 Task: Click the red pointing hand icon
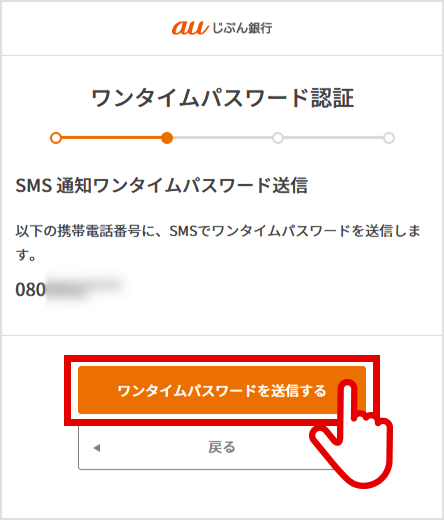point(353,433)
